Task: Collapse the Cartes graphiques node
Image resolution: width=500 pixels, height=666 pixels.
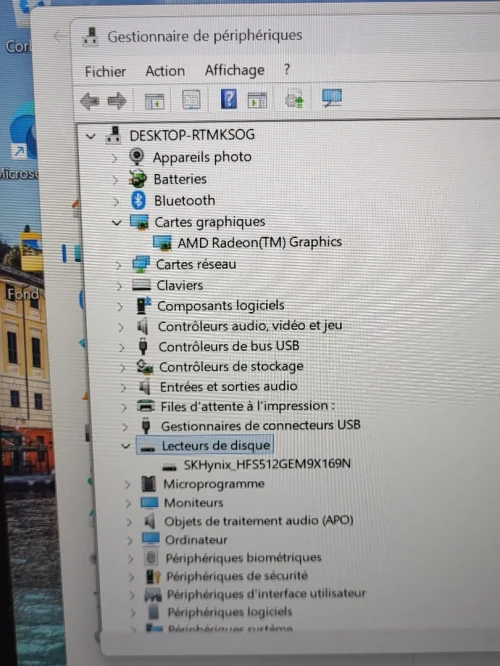Action: tap(116, 223)
